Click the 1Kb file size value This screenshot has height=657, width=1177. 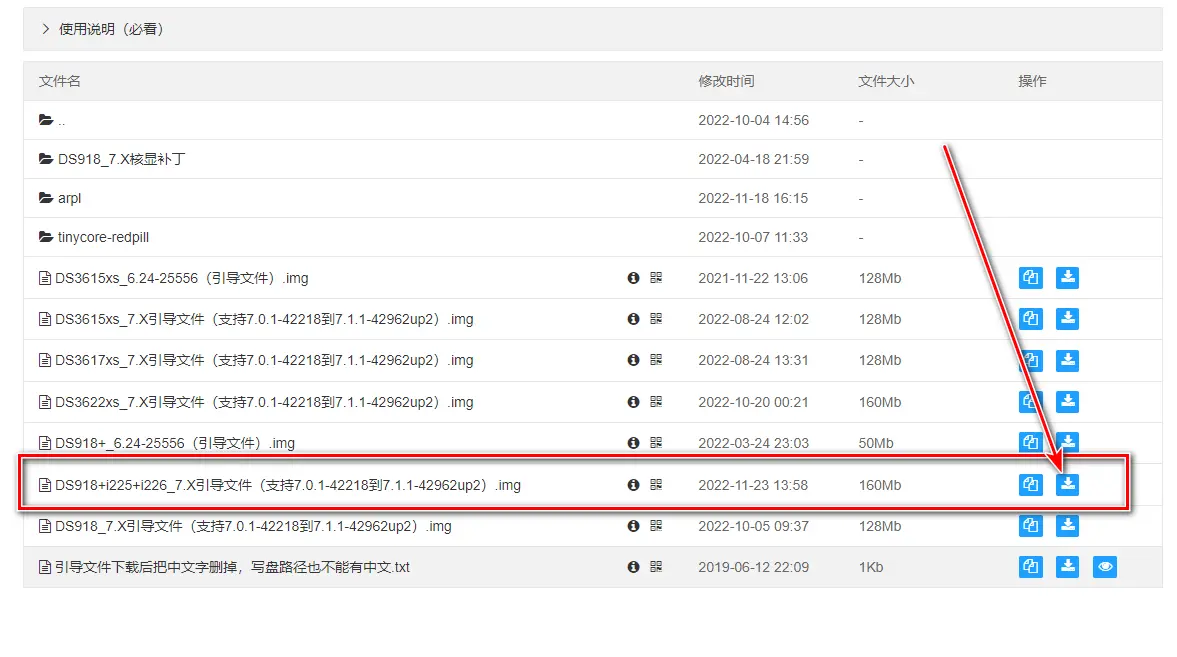871,568
